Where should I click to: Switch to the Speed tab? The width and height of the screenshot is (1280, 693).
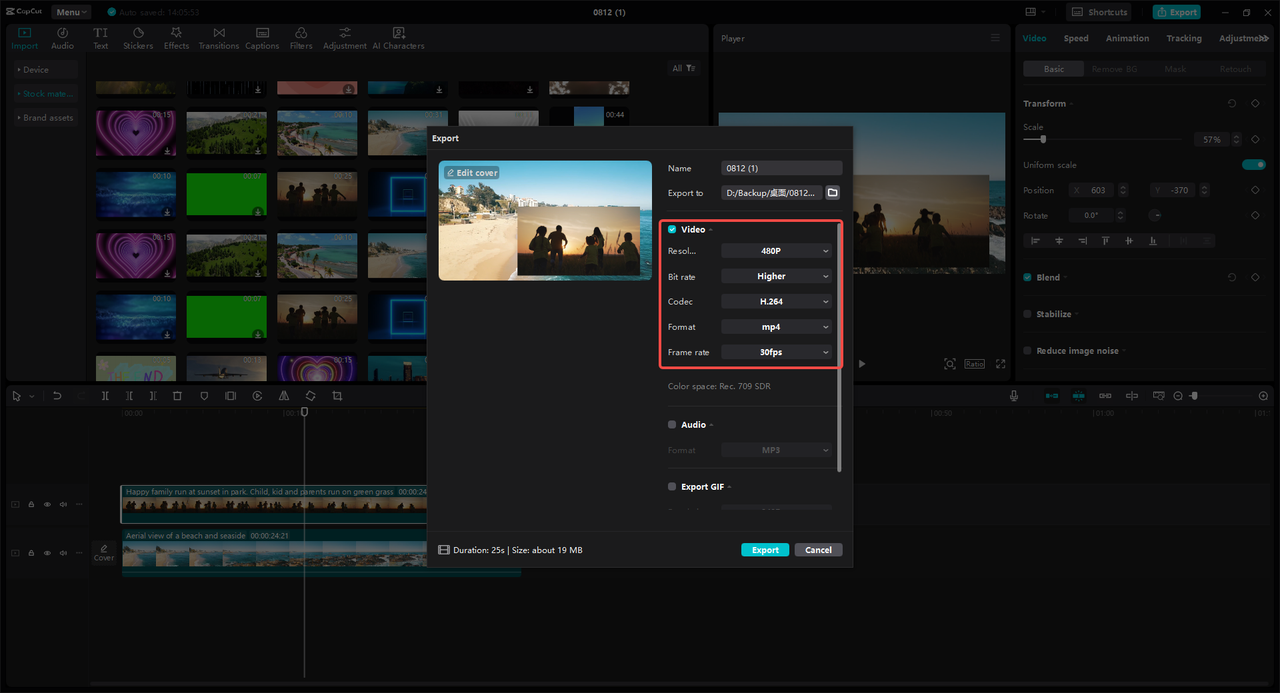(1076, 38)
